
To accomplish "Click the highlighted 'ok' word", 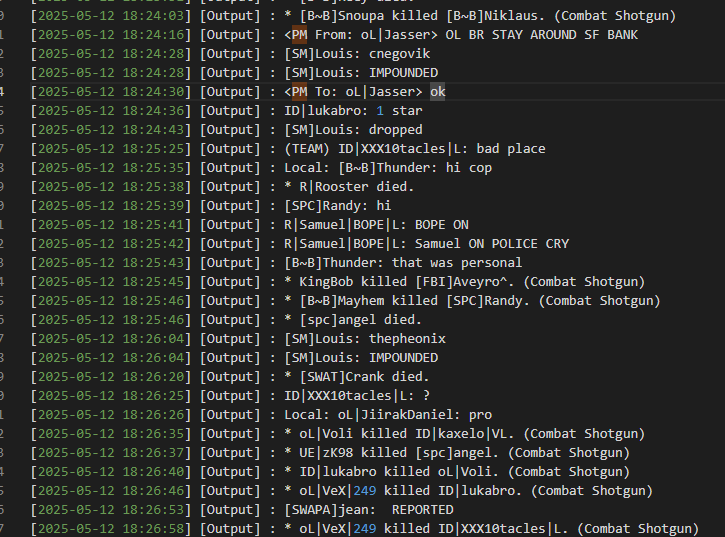I will (437, 92).
